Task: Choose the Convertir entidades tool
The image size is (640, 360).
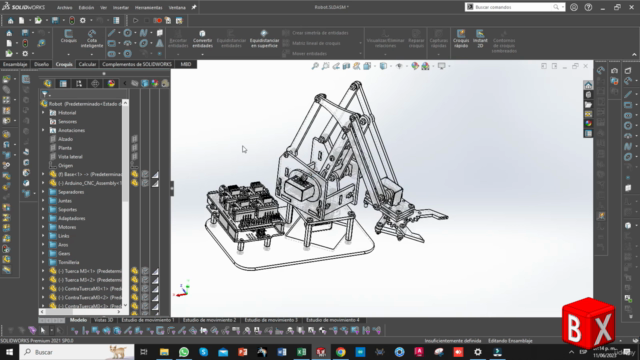Action: 202,39
